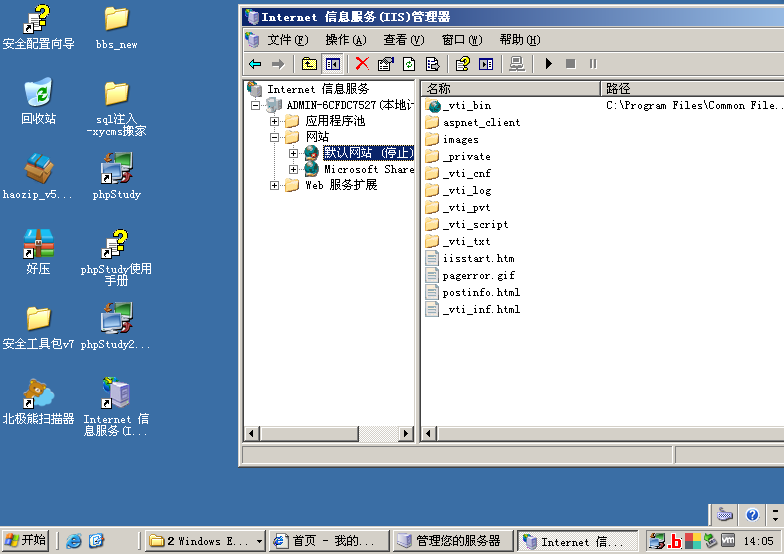The height and width of the screenshot is (554, 784).
Task: Collapse the 网站 tree node
Action: 274,138
